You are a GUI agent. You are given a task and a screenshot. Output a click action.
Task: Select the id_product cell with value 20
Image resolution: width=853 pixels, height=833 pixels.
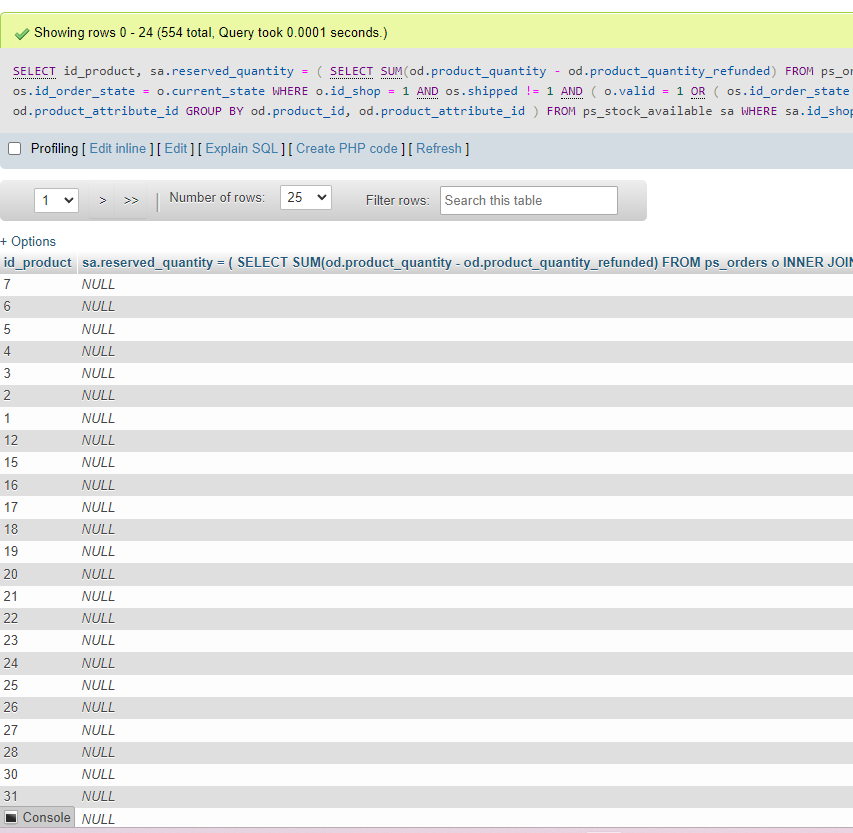click(x=38, y=574)
